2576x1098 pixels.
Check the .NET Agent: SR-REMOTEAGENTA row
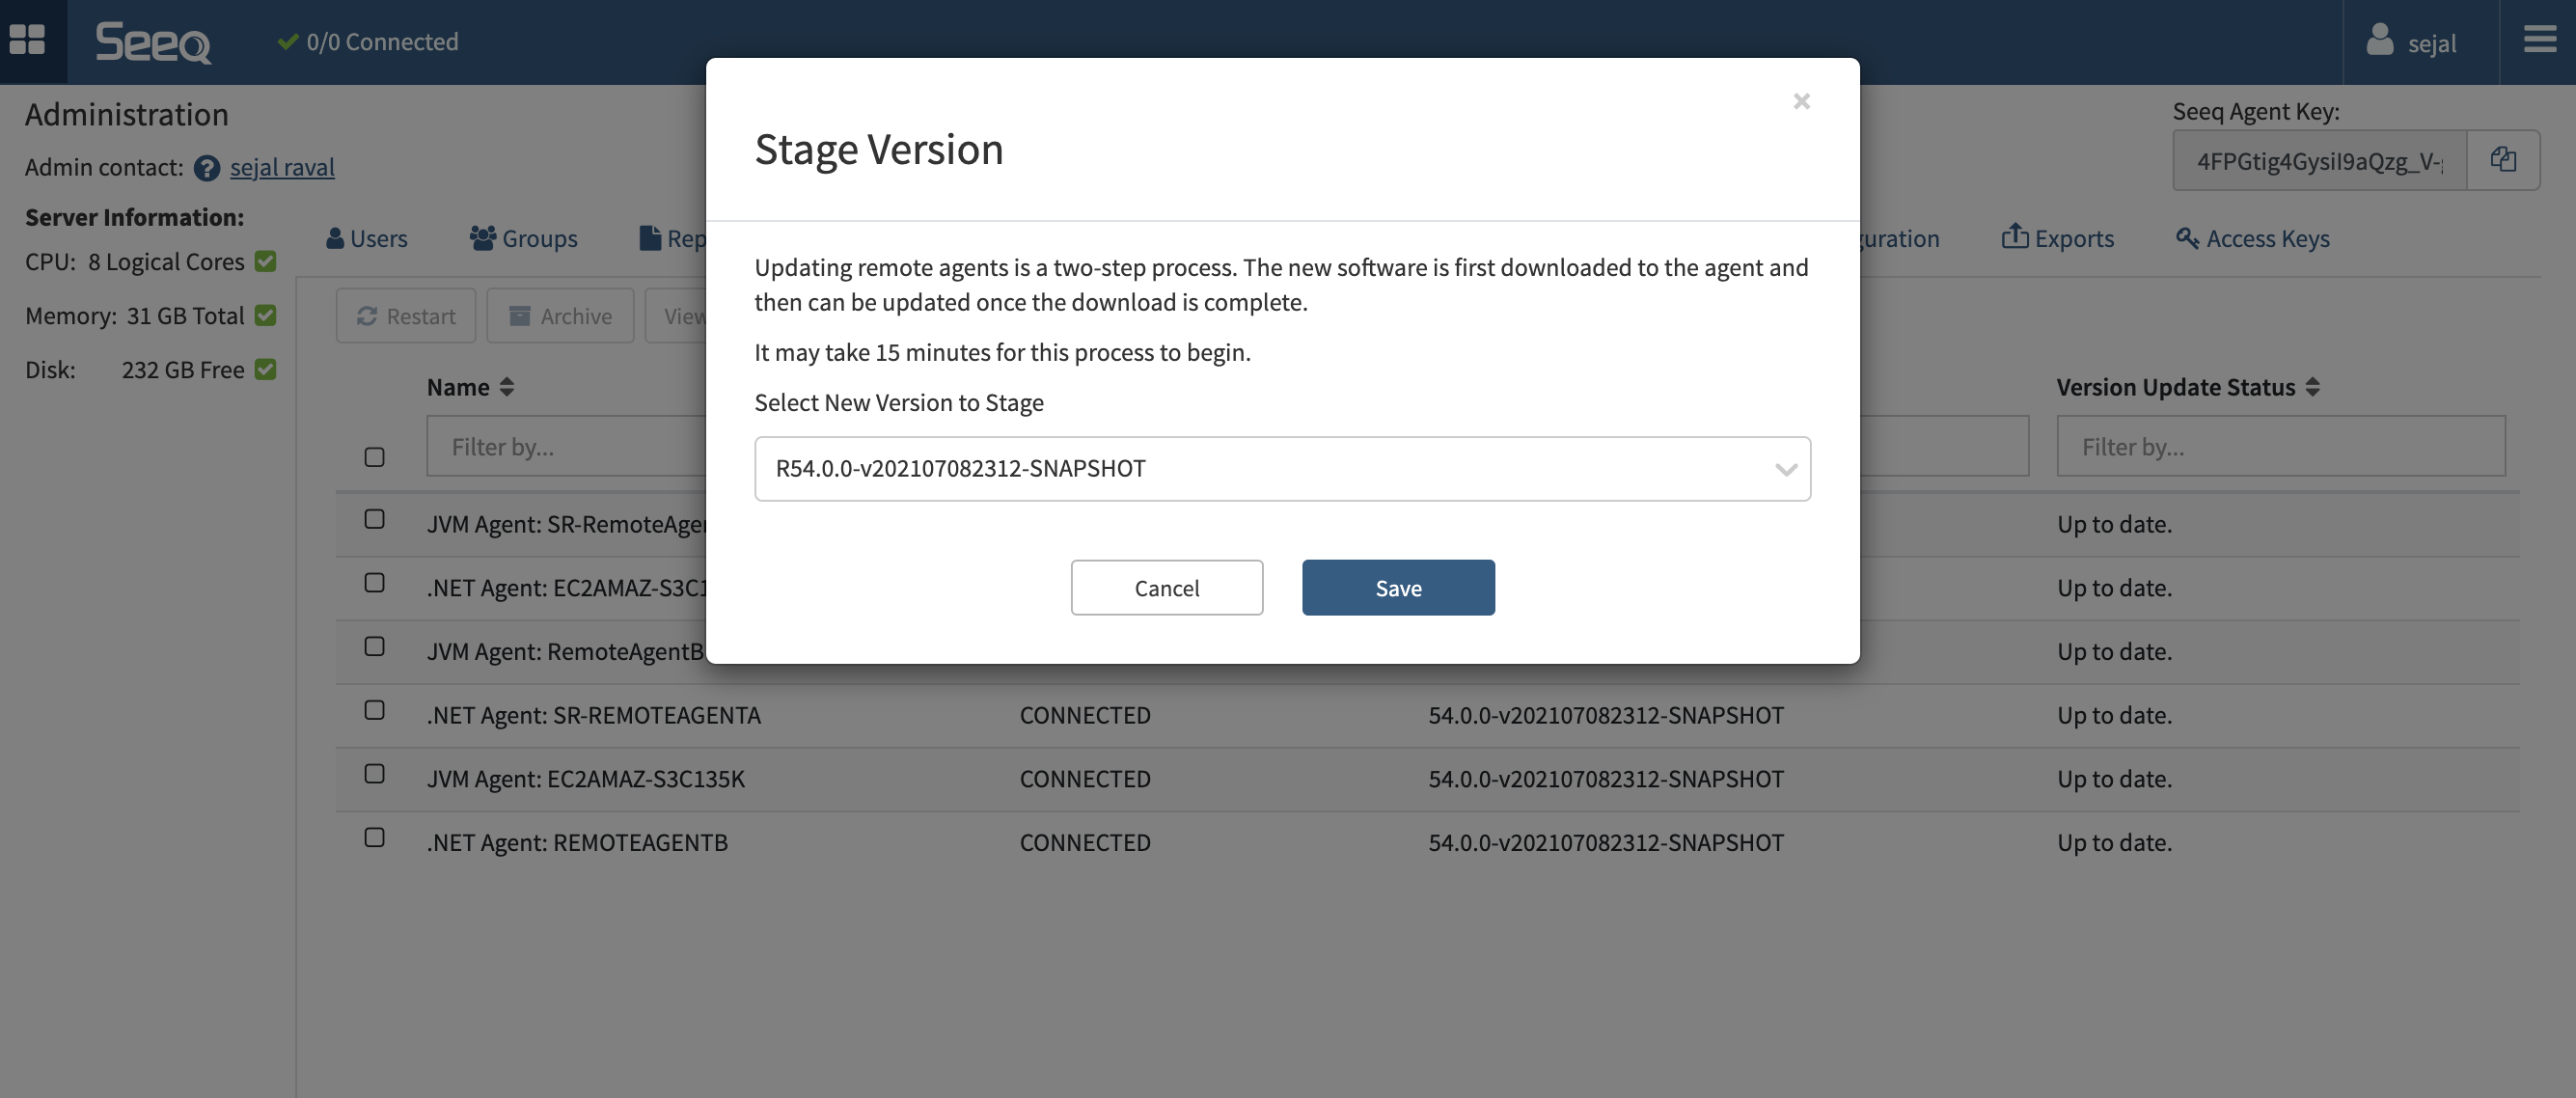(374, 710)
